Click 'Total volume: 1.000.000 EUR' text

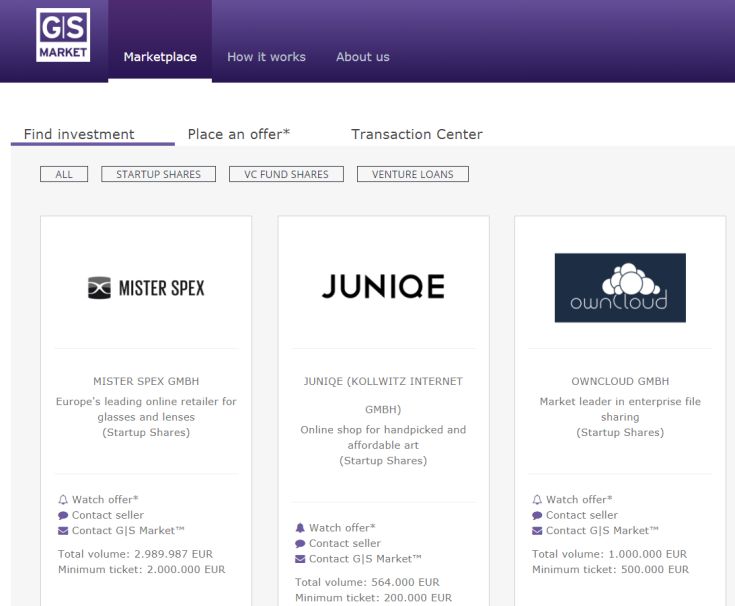coord(609,554)
